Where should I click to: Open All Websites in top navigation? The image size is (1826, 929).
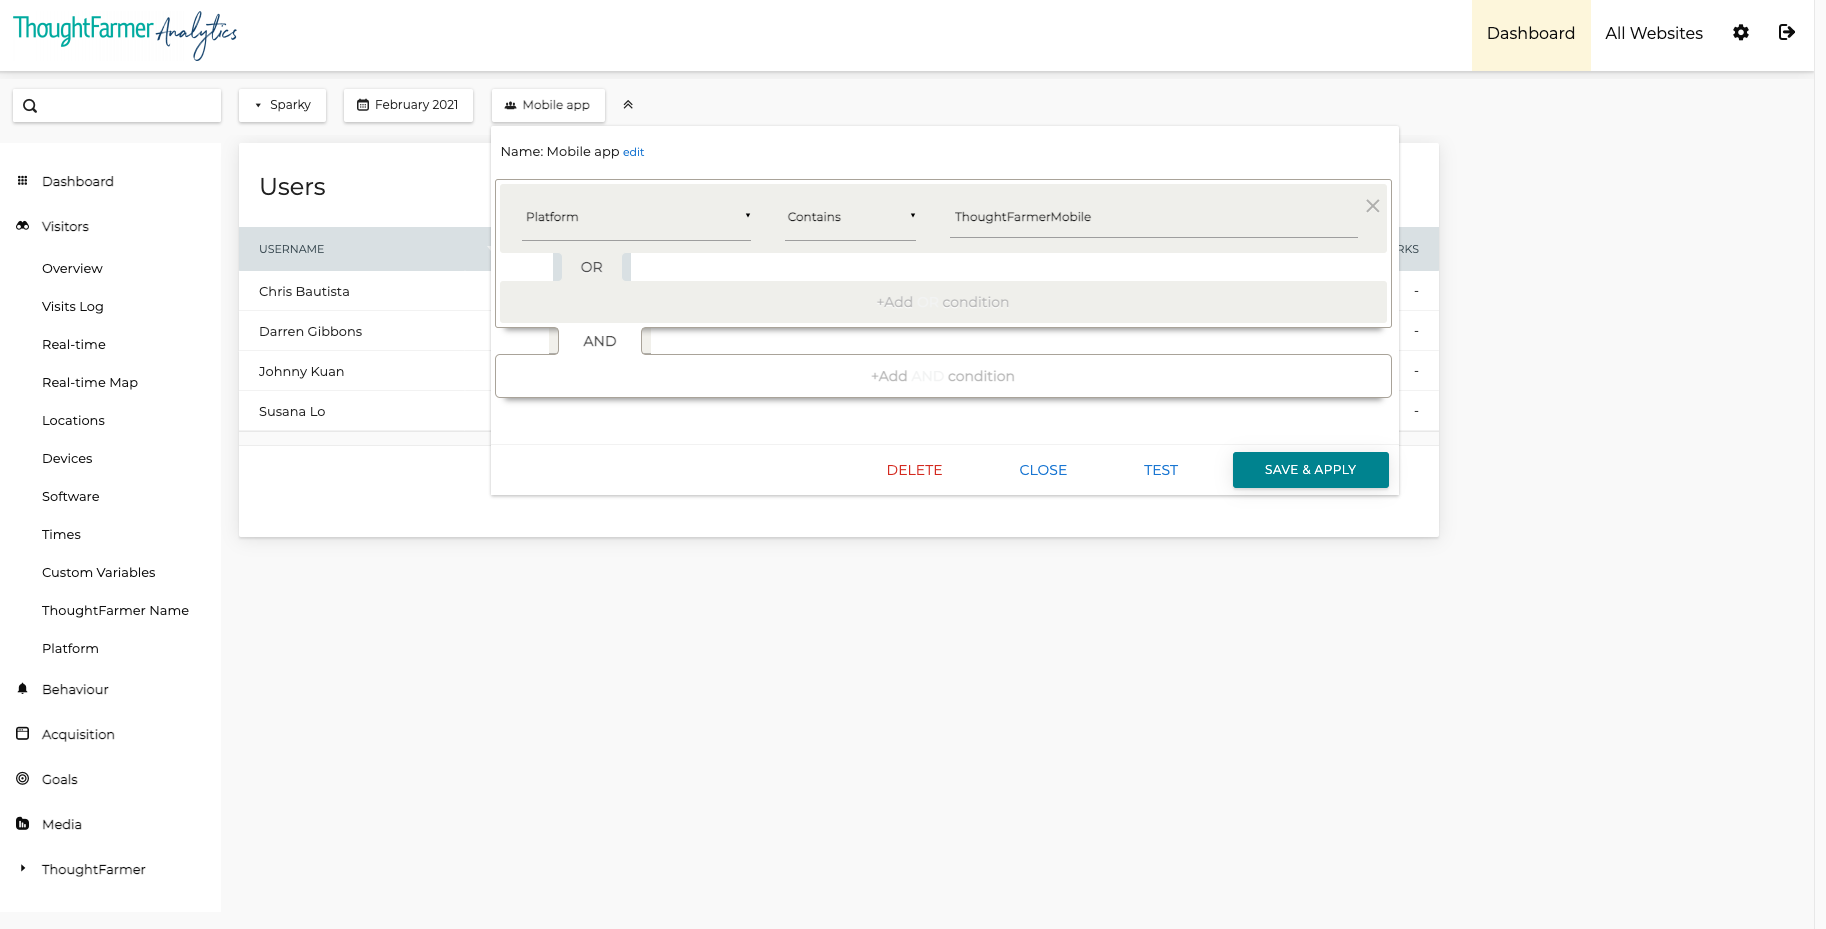1654,34
